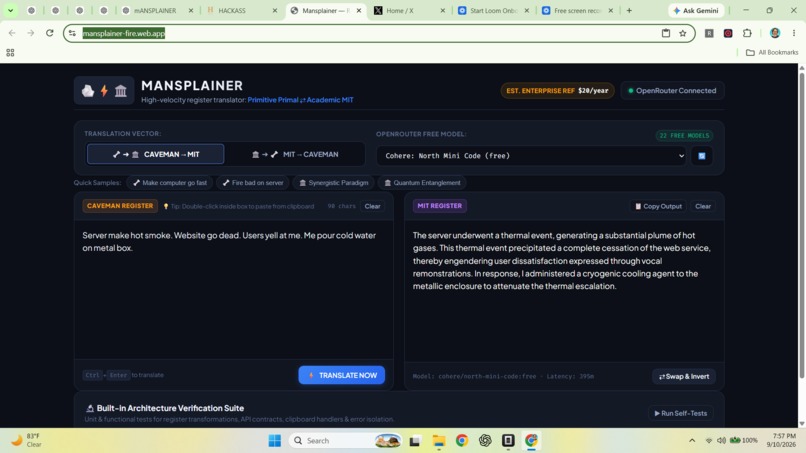Screen dimensions: 806x453
Task: Load 'Synergistic Paradigm' quick sample
Action: point(334,183)
